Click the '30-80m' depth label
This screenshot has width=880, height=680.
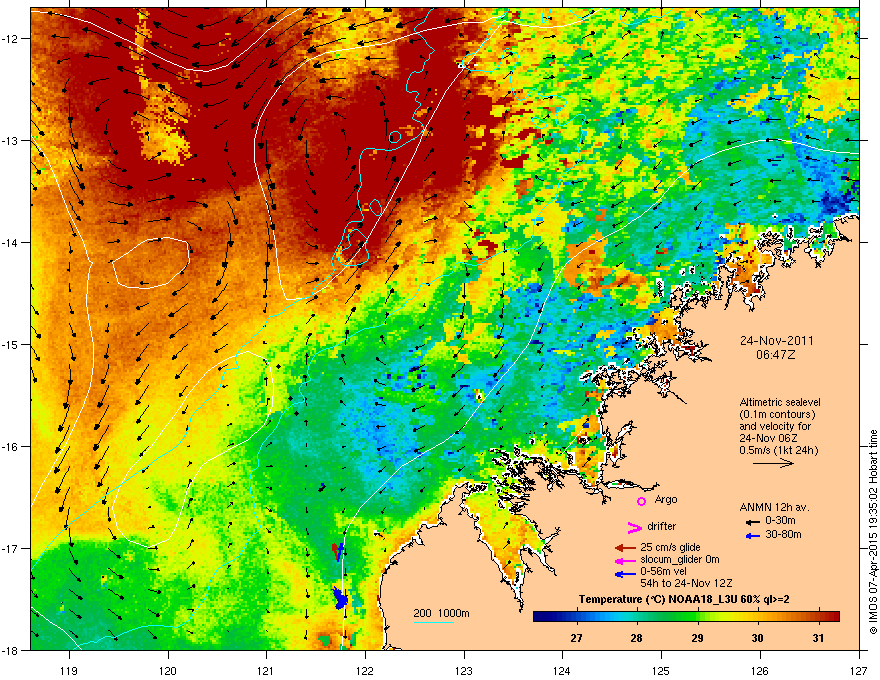[x=783, y=535]
